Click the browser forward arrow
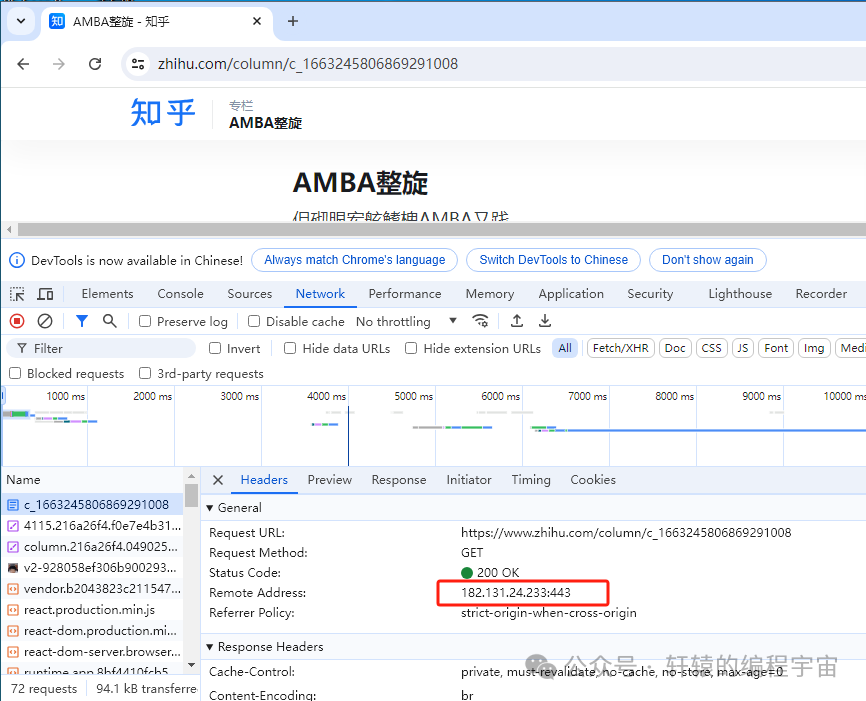 click(59, 64)
